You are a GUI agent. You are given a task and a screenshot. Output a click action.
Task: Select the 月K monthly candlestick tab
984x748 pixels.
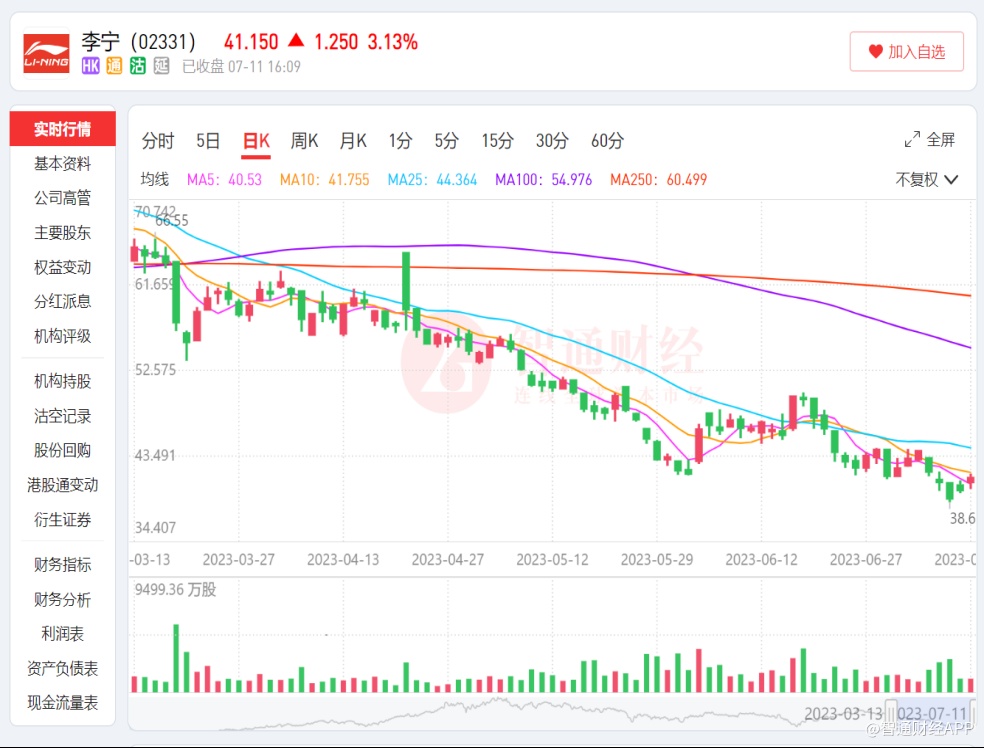tap(353, 141)
